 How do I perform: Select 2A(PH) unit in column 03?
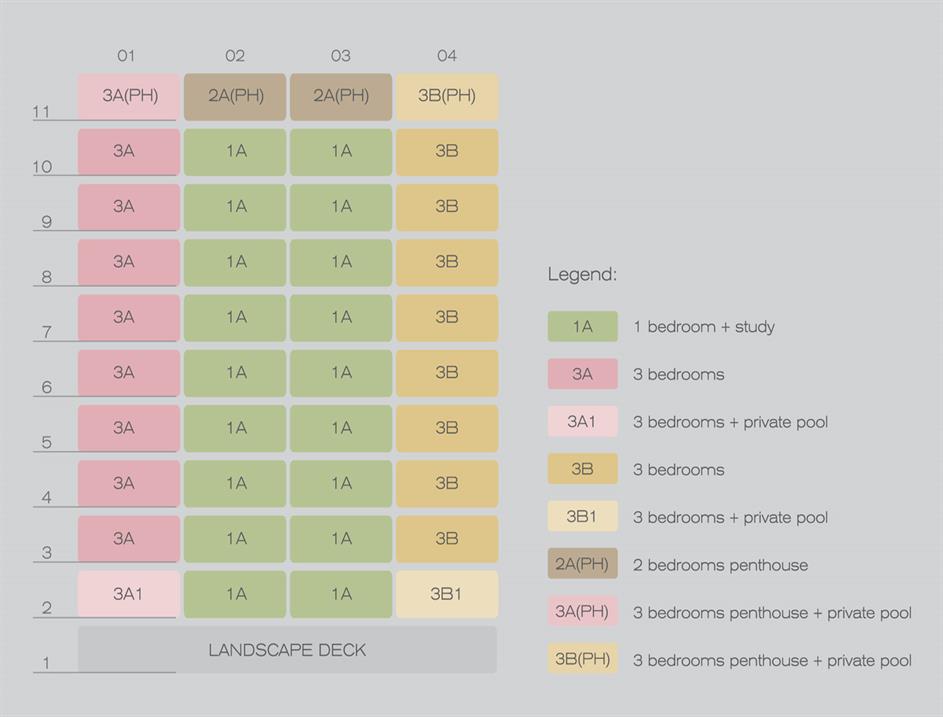[341, 97]
